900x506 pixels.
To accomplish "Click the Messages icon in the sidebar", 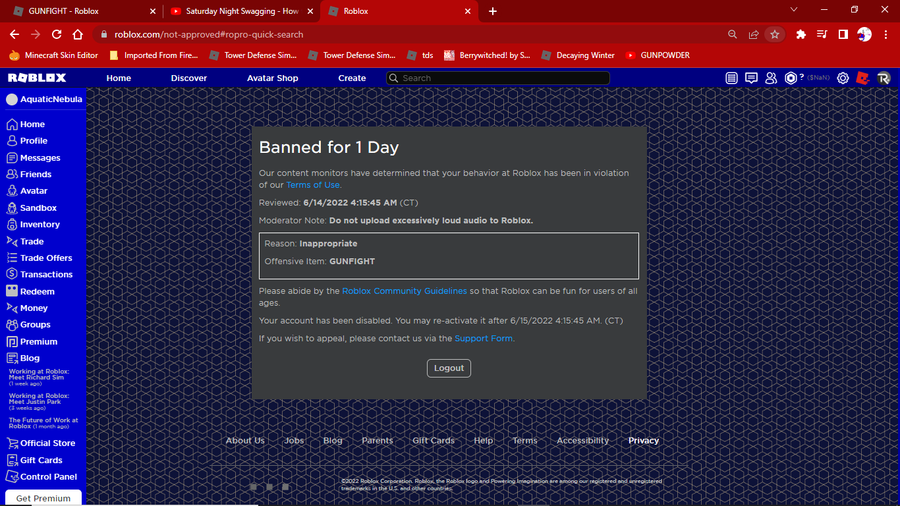I will coord(12,158).
